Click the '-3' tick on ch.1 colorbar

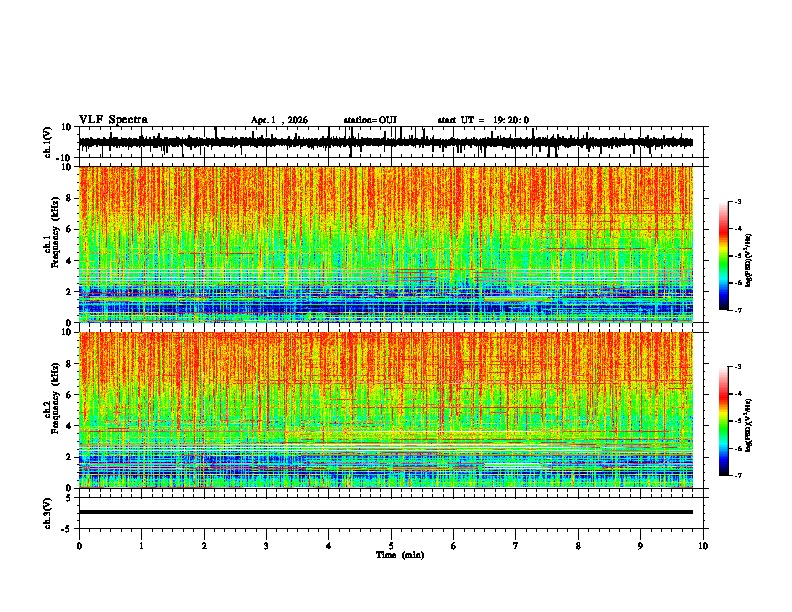pos(738,201)
